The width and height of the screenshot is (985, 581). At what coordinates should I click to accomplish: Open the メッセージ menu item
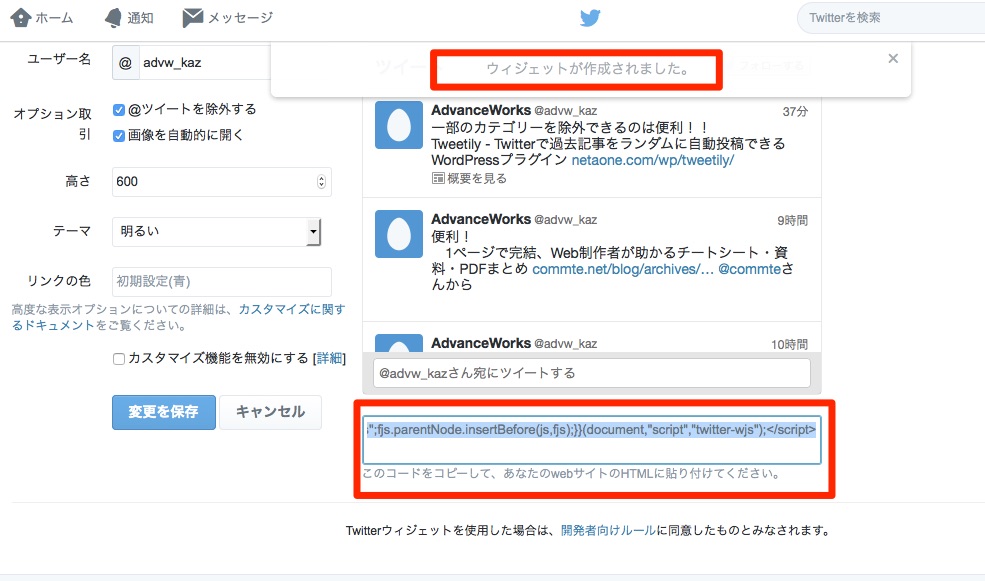pyautogui.click(x=227, y=18)
